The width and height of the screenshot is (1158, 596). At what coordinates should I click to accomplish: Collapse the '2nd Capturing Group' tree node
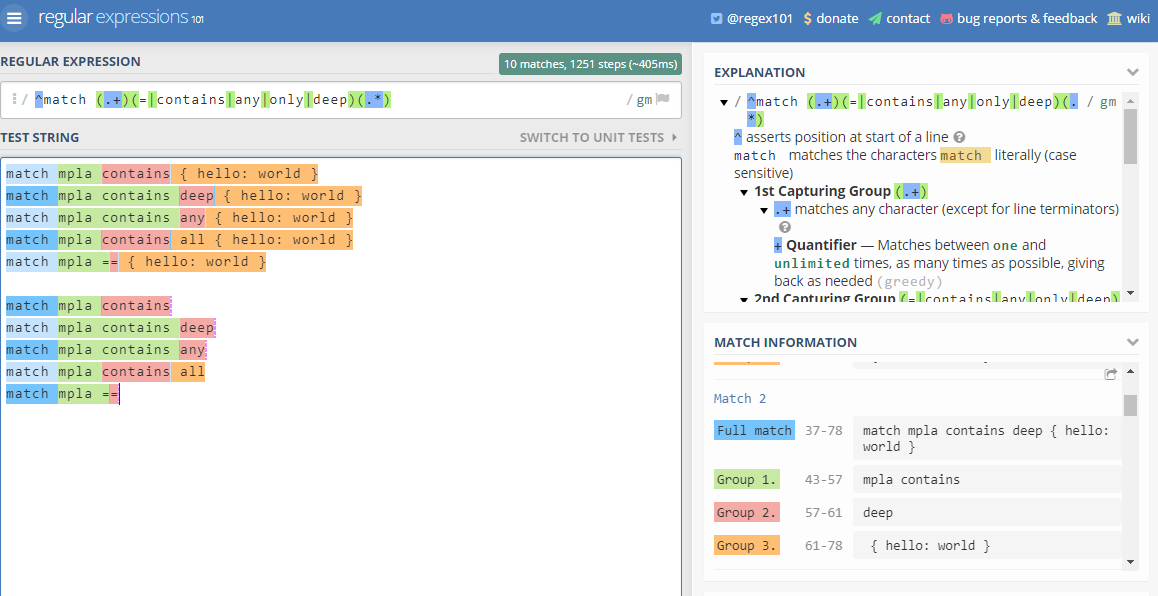744,299
